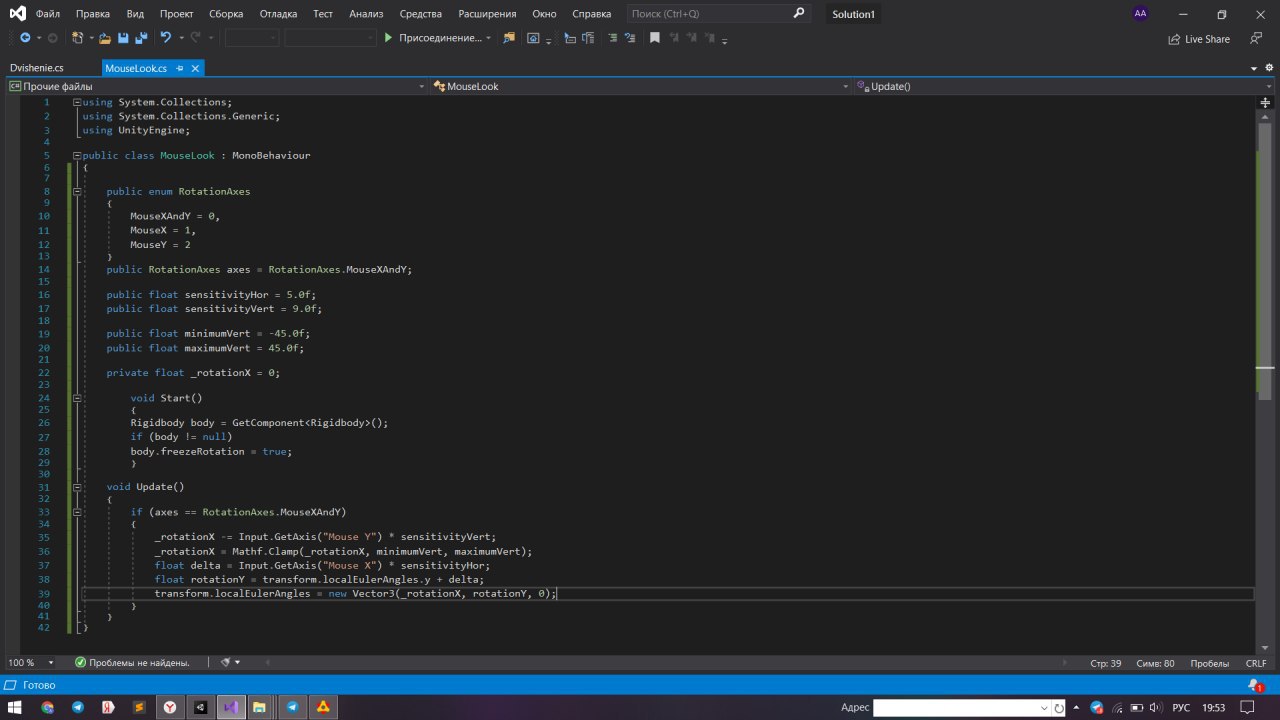The width and height of the screenshot is (1280, 720).
Task: Click the Navigate Backward arrow icon
Action: pos(25,38)
